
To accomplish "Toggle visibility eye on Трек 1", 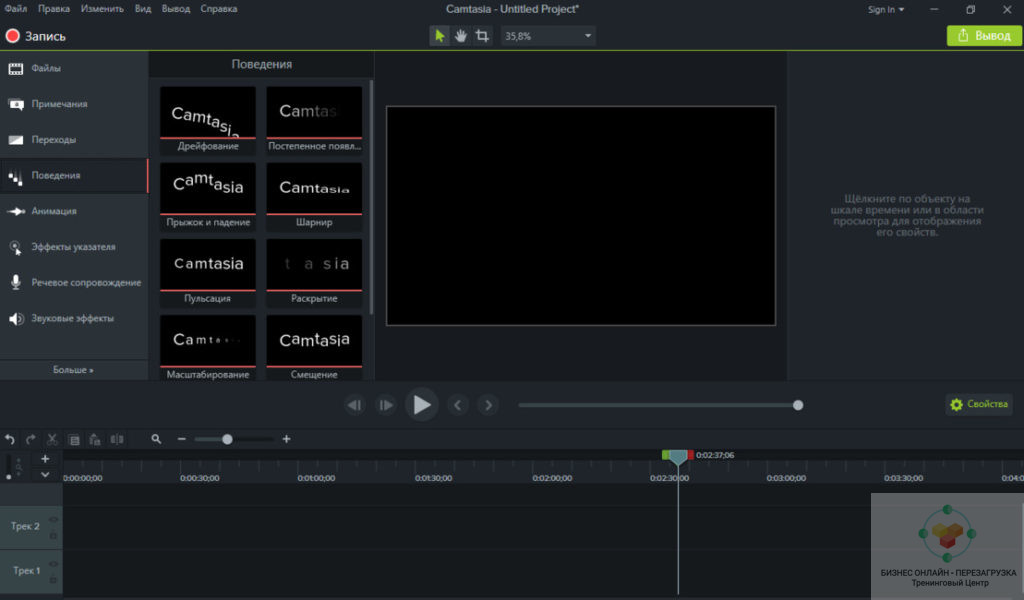I will (x=53, y=565).
